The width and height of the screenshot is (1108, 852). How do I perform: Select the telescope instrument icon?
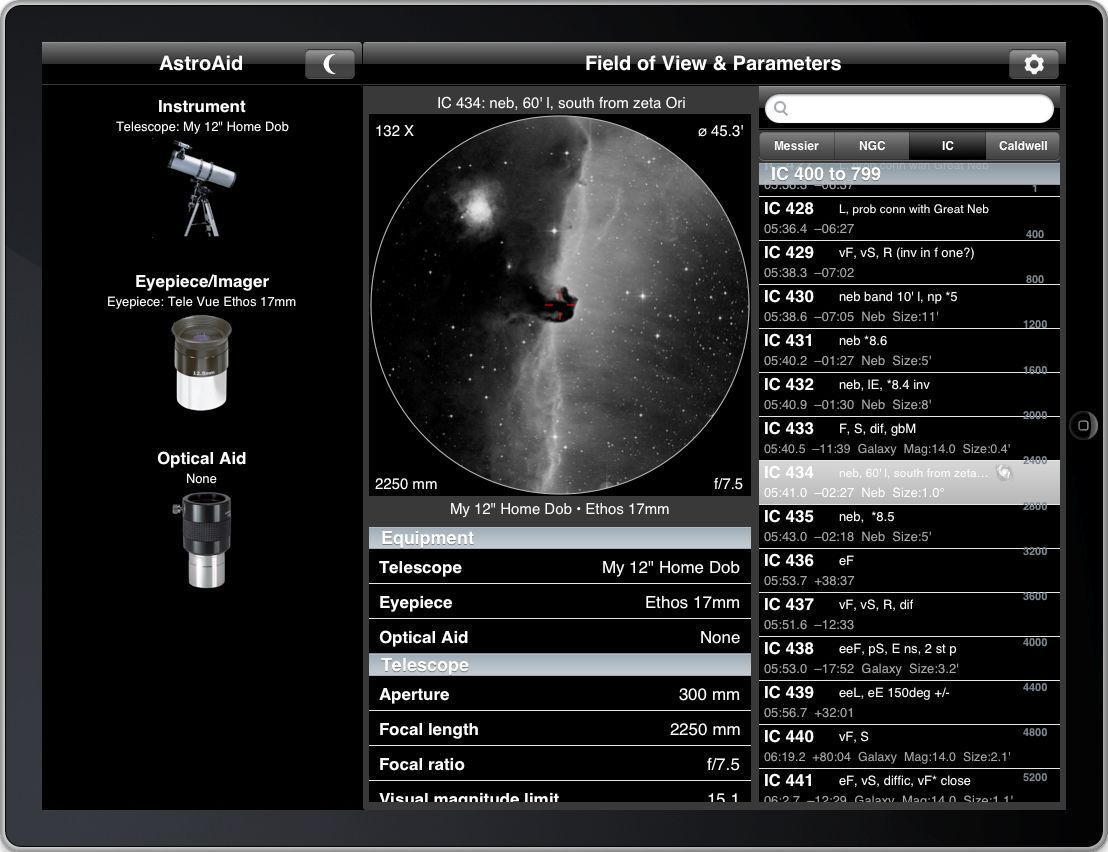click(x=201, y=188)
